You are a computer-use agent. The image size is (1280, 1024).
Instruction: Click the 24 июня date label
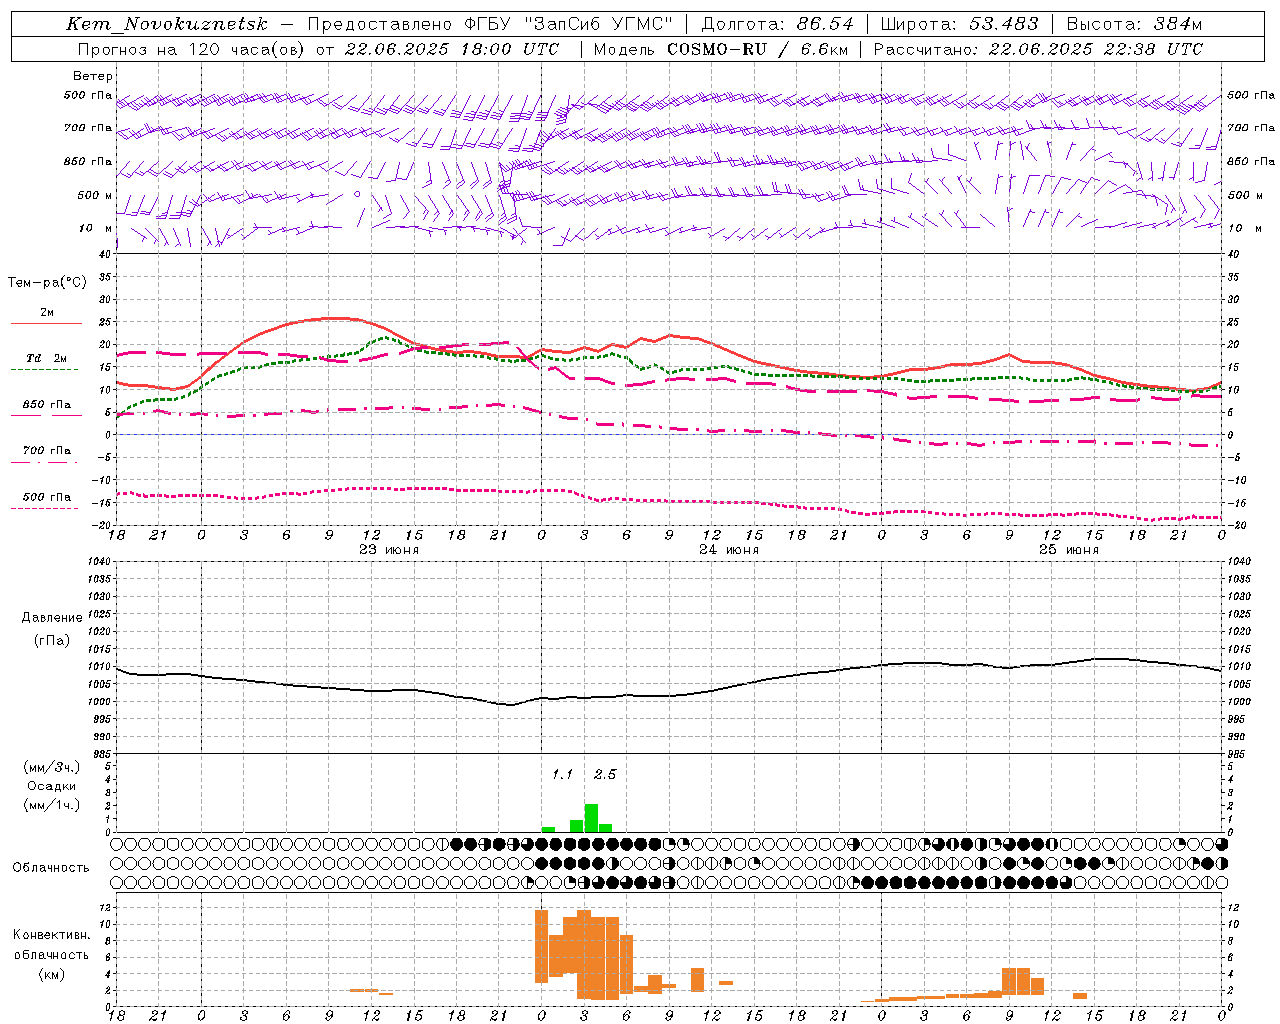click(x=729, y=550)
